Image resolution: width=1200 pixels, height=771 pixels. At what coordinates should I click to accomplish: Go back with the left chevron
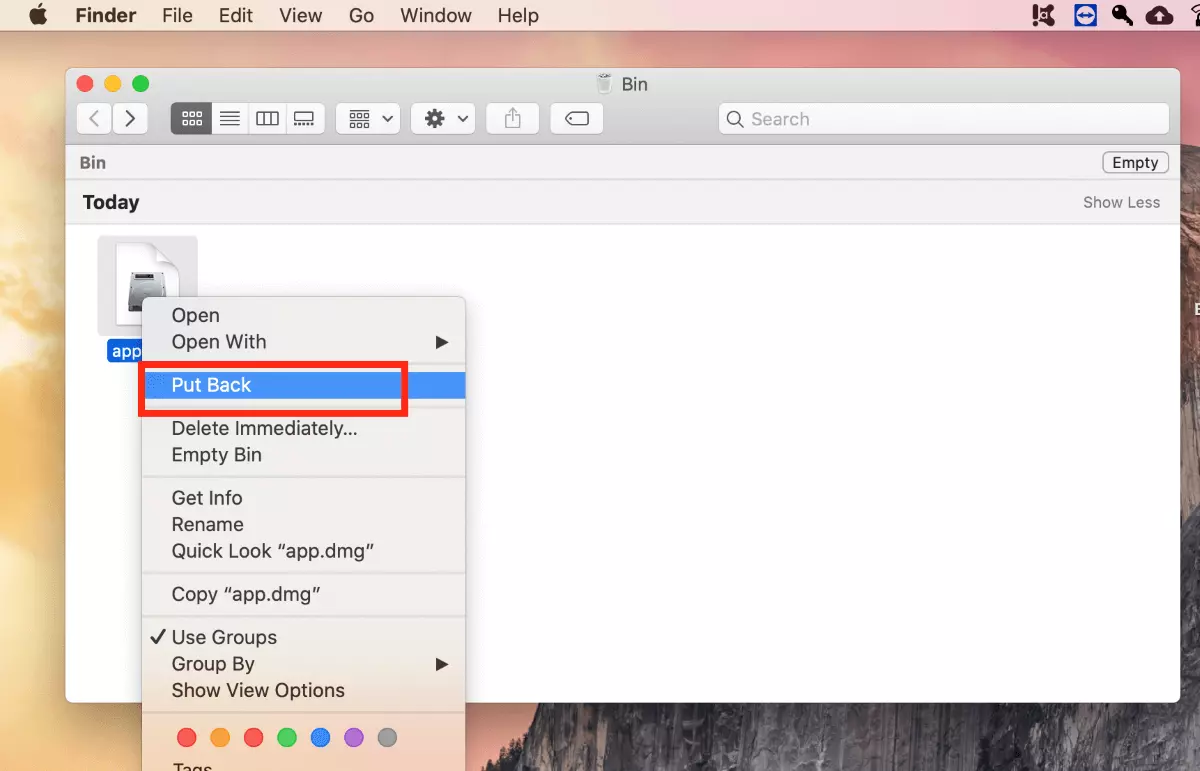pyautogui.click(x=94, y=118)
